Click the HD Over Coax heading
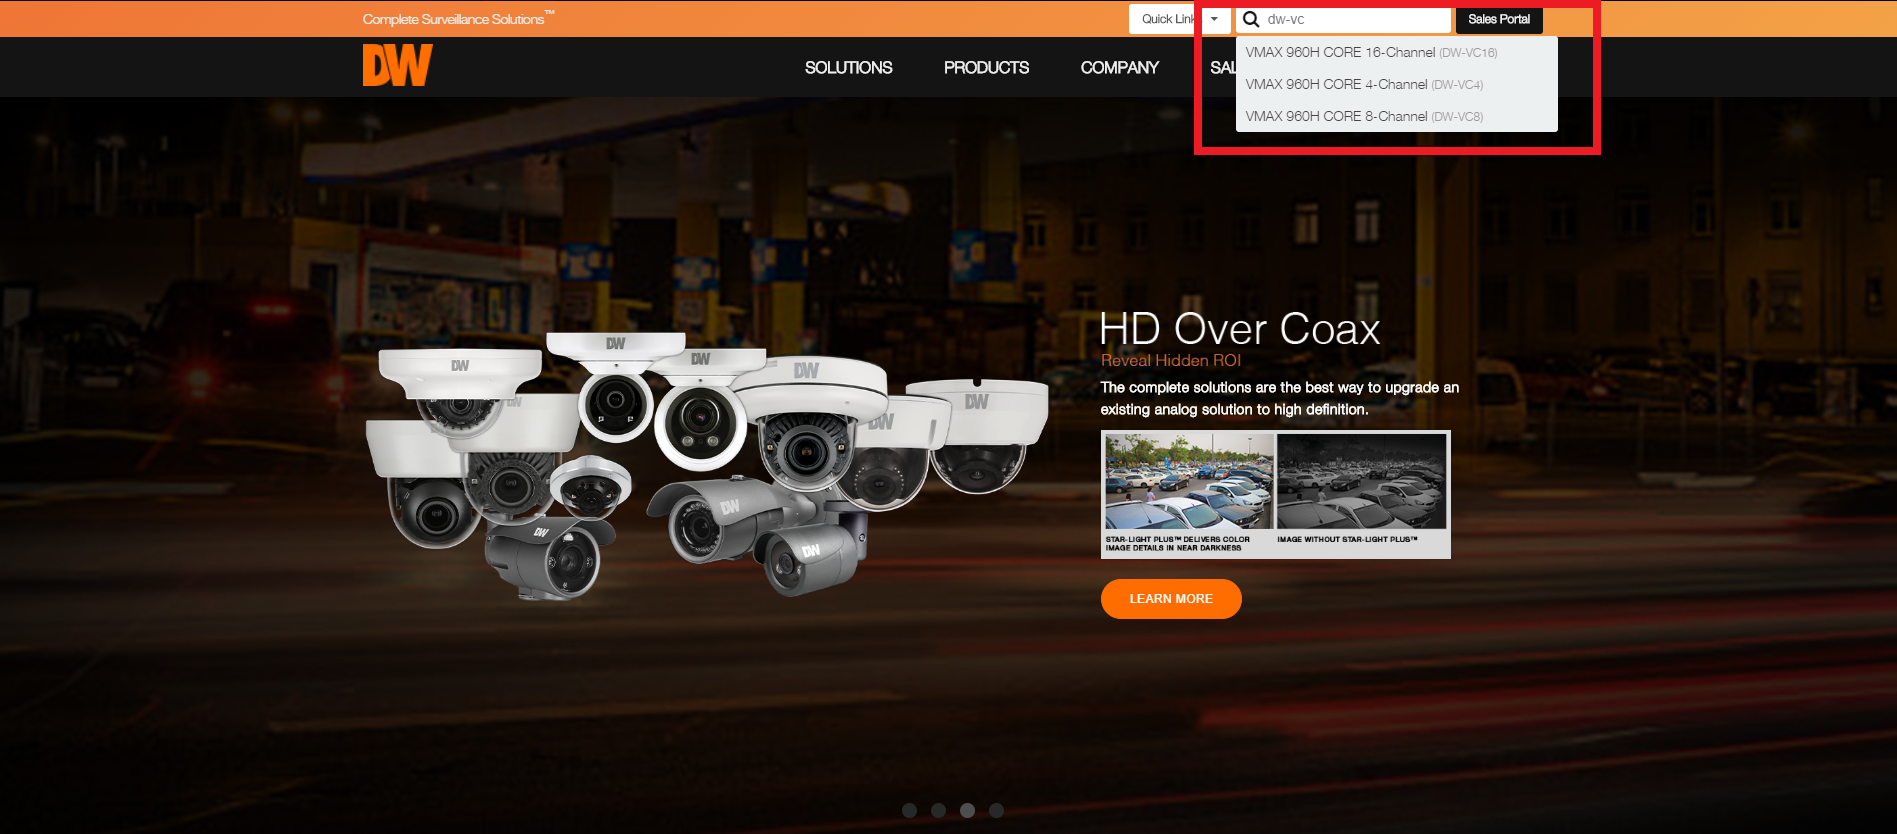 point(1240,328)
